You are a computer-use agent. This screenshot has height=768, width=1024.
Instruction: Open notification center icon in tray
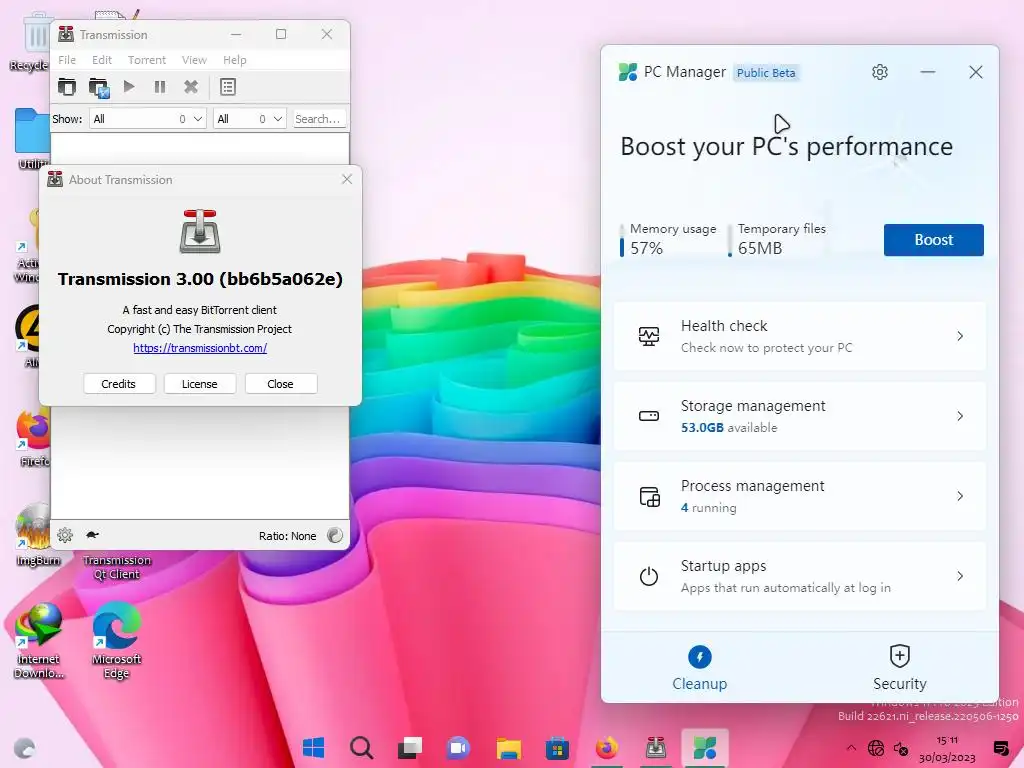[1000, 748]
